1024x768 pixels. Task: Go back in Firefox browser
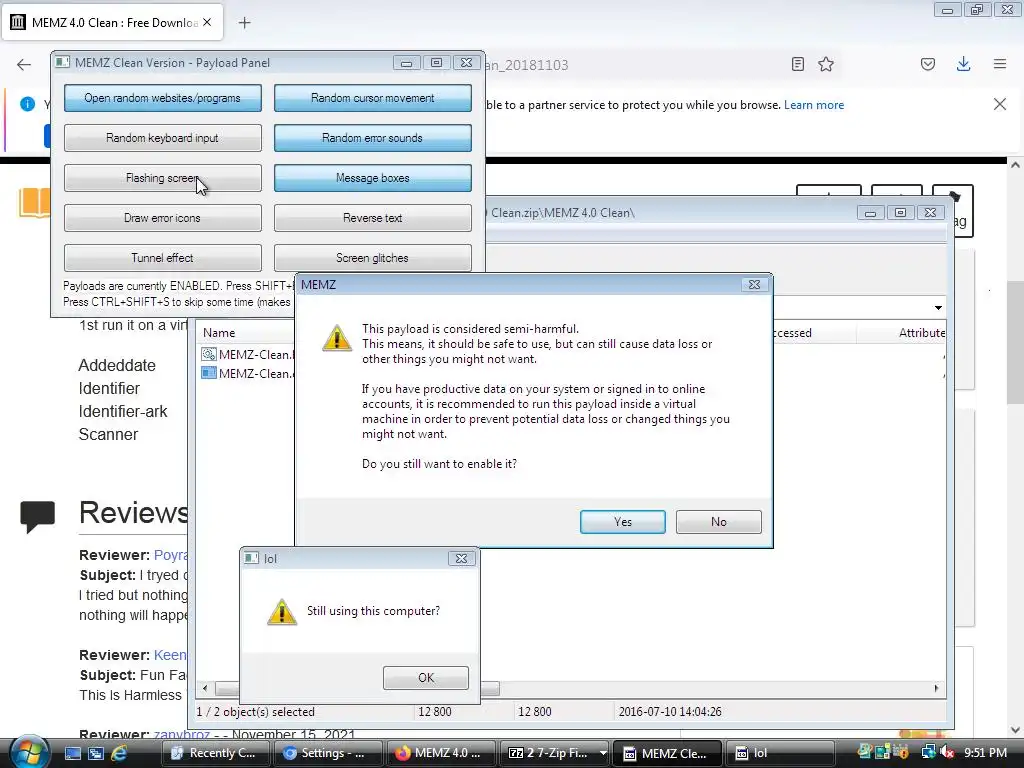(x=24, y=64)
